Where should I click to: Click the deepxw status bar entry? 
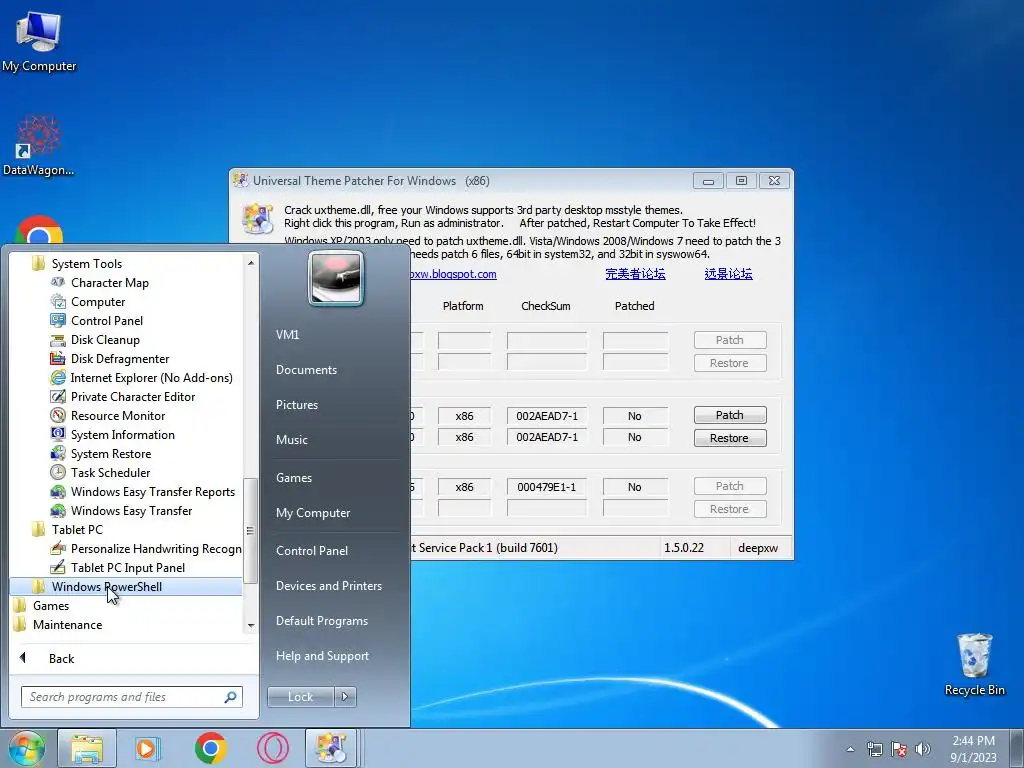(x=758, y=548)
